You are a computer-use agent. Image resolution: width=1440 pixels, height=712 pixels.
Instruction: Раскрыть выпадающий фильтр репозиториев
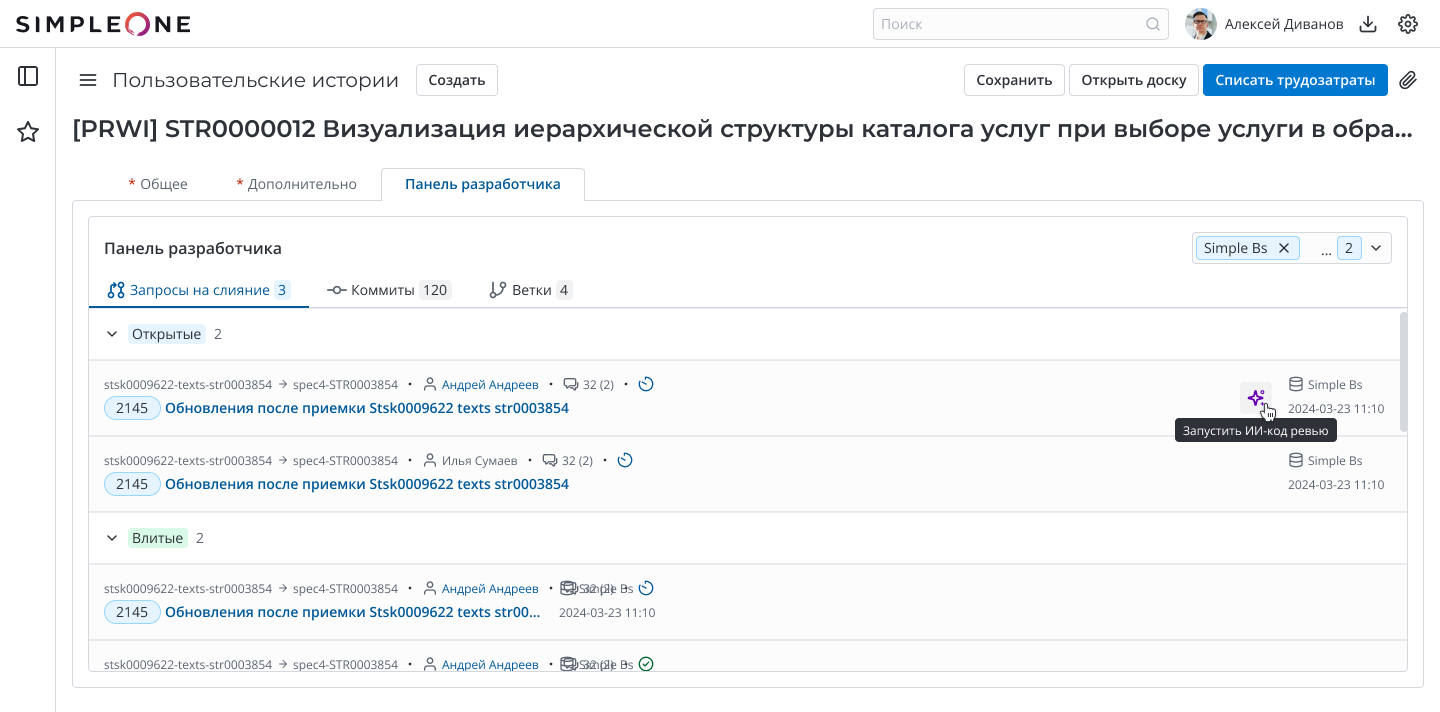[1376, 247]
